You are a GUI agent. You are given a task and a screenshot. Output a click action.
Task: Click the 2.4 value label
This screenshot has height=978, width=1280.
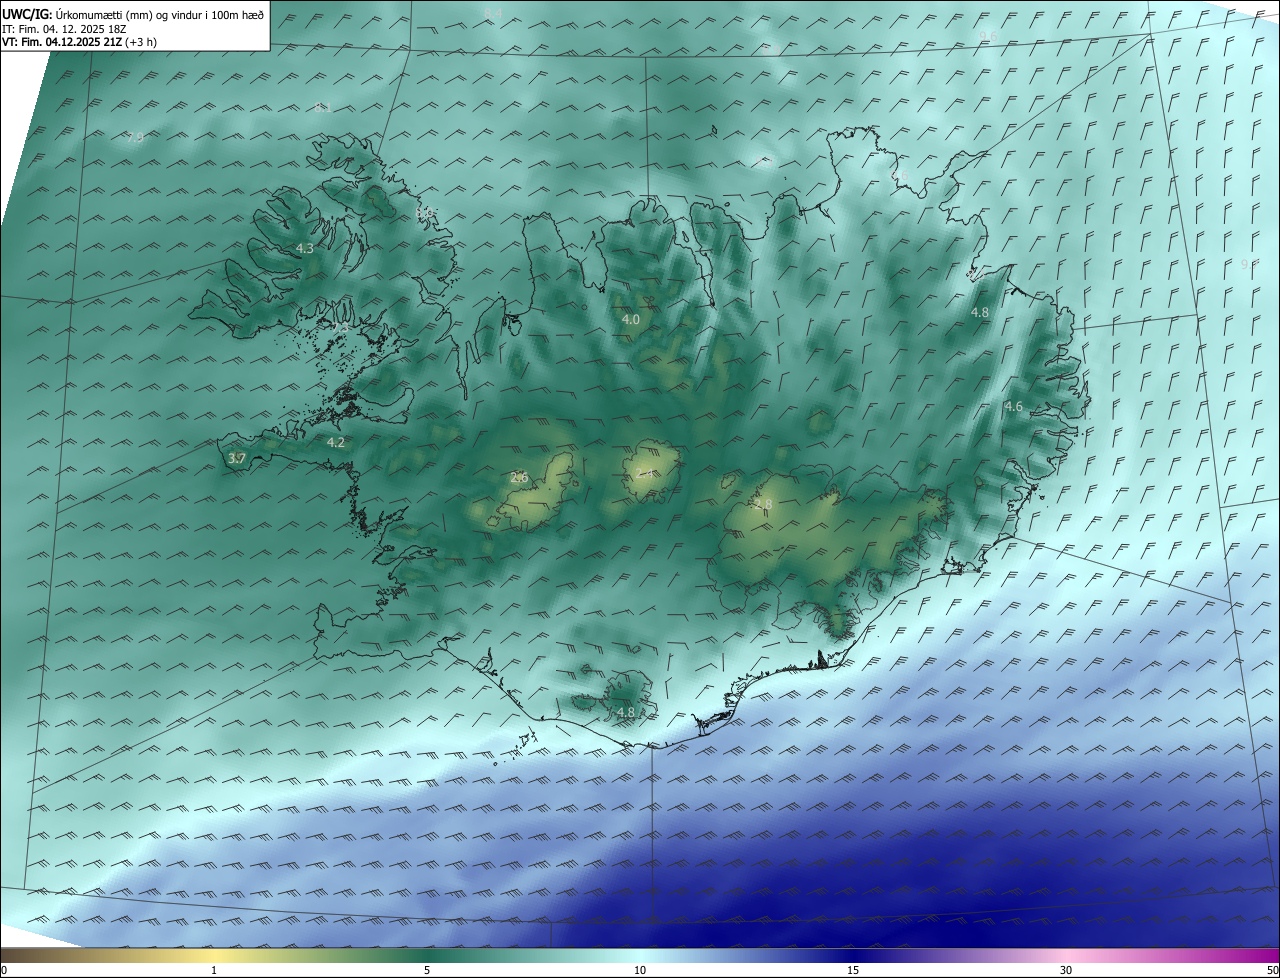pyautogui.click(x=646, y=474)
